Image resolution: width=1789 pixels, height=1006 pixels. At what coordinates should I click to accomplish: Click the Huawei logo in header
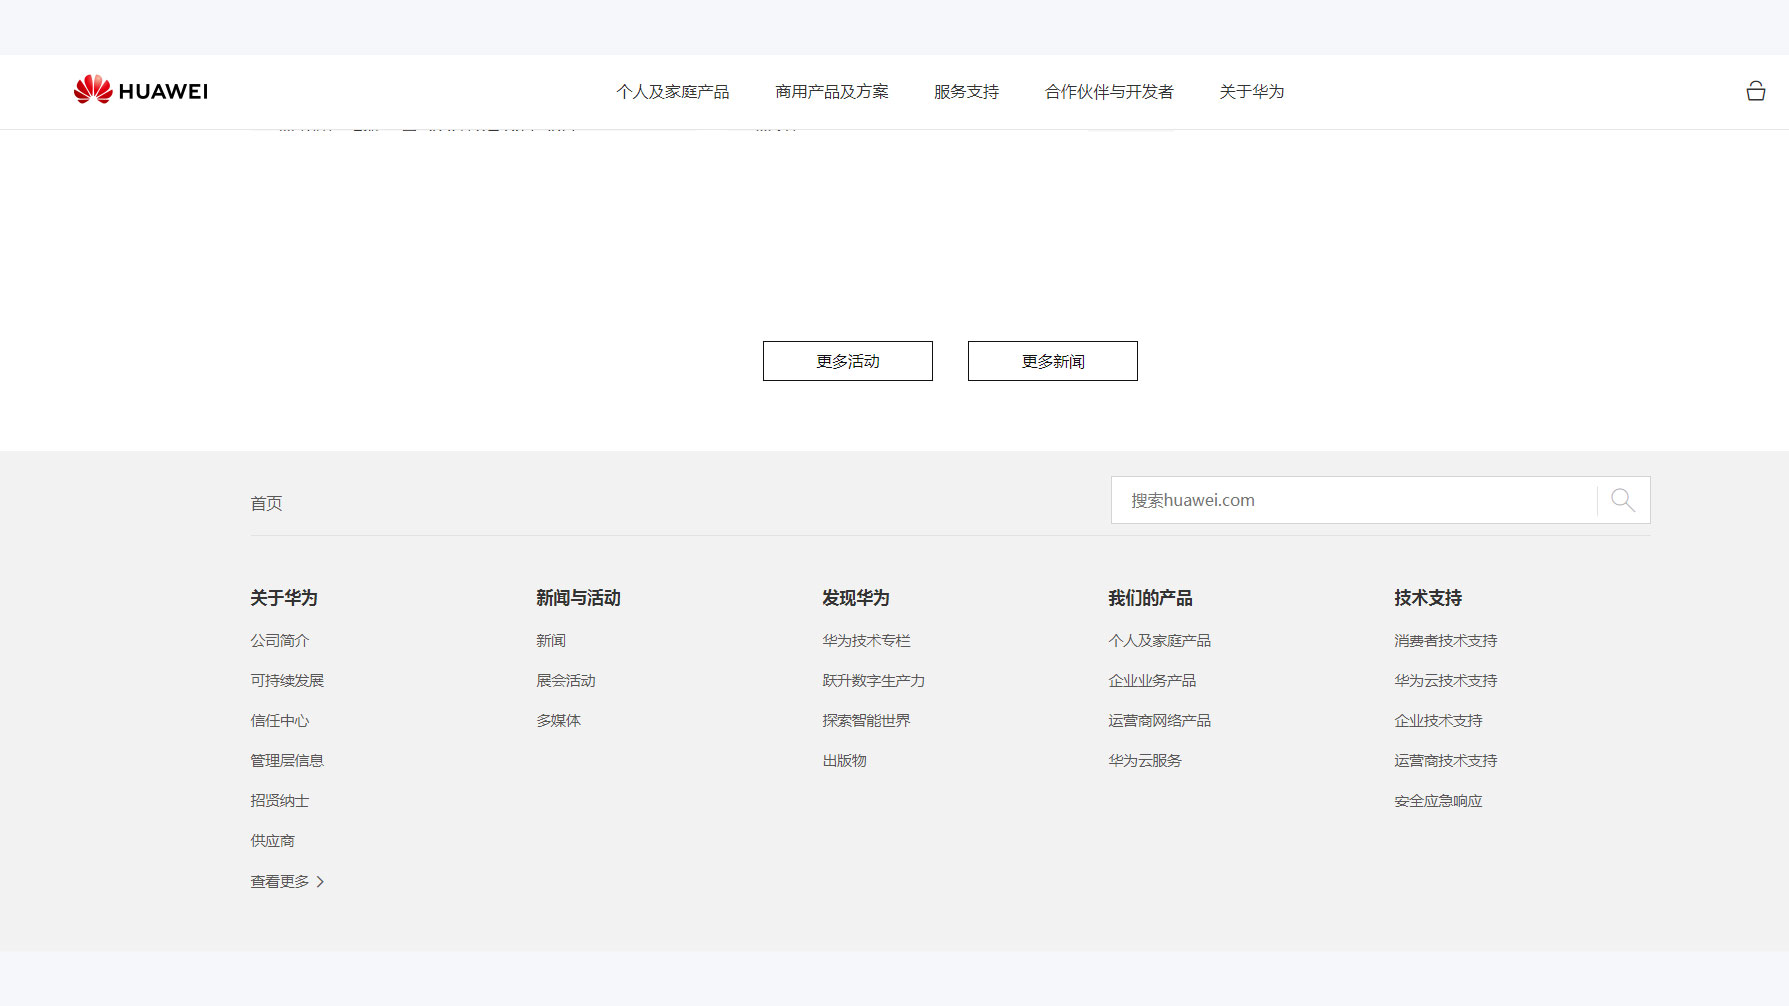click(x=141, y=91)
